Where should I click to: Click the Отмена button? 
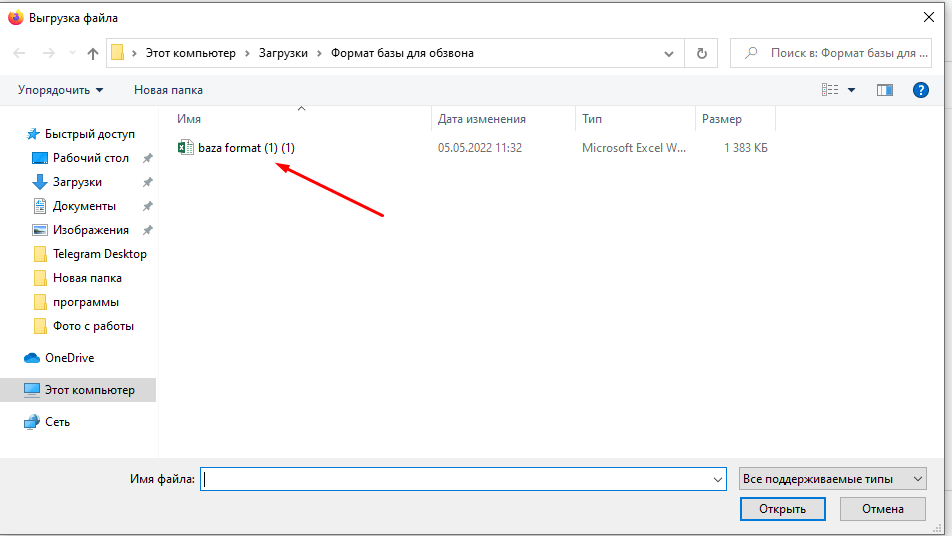pos(882,509)
